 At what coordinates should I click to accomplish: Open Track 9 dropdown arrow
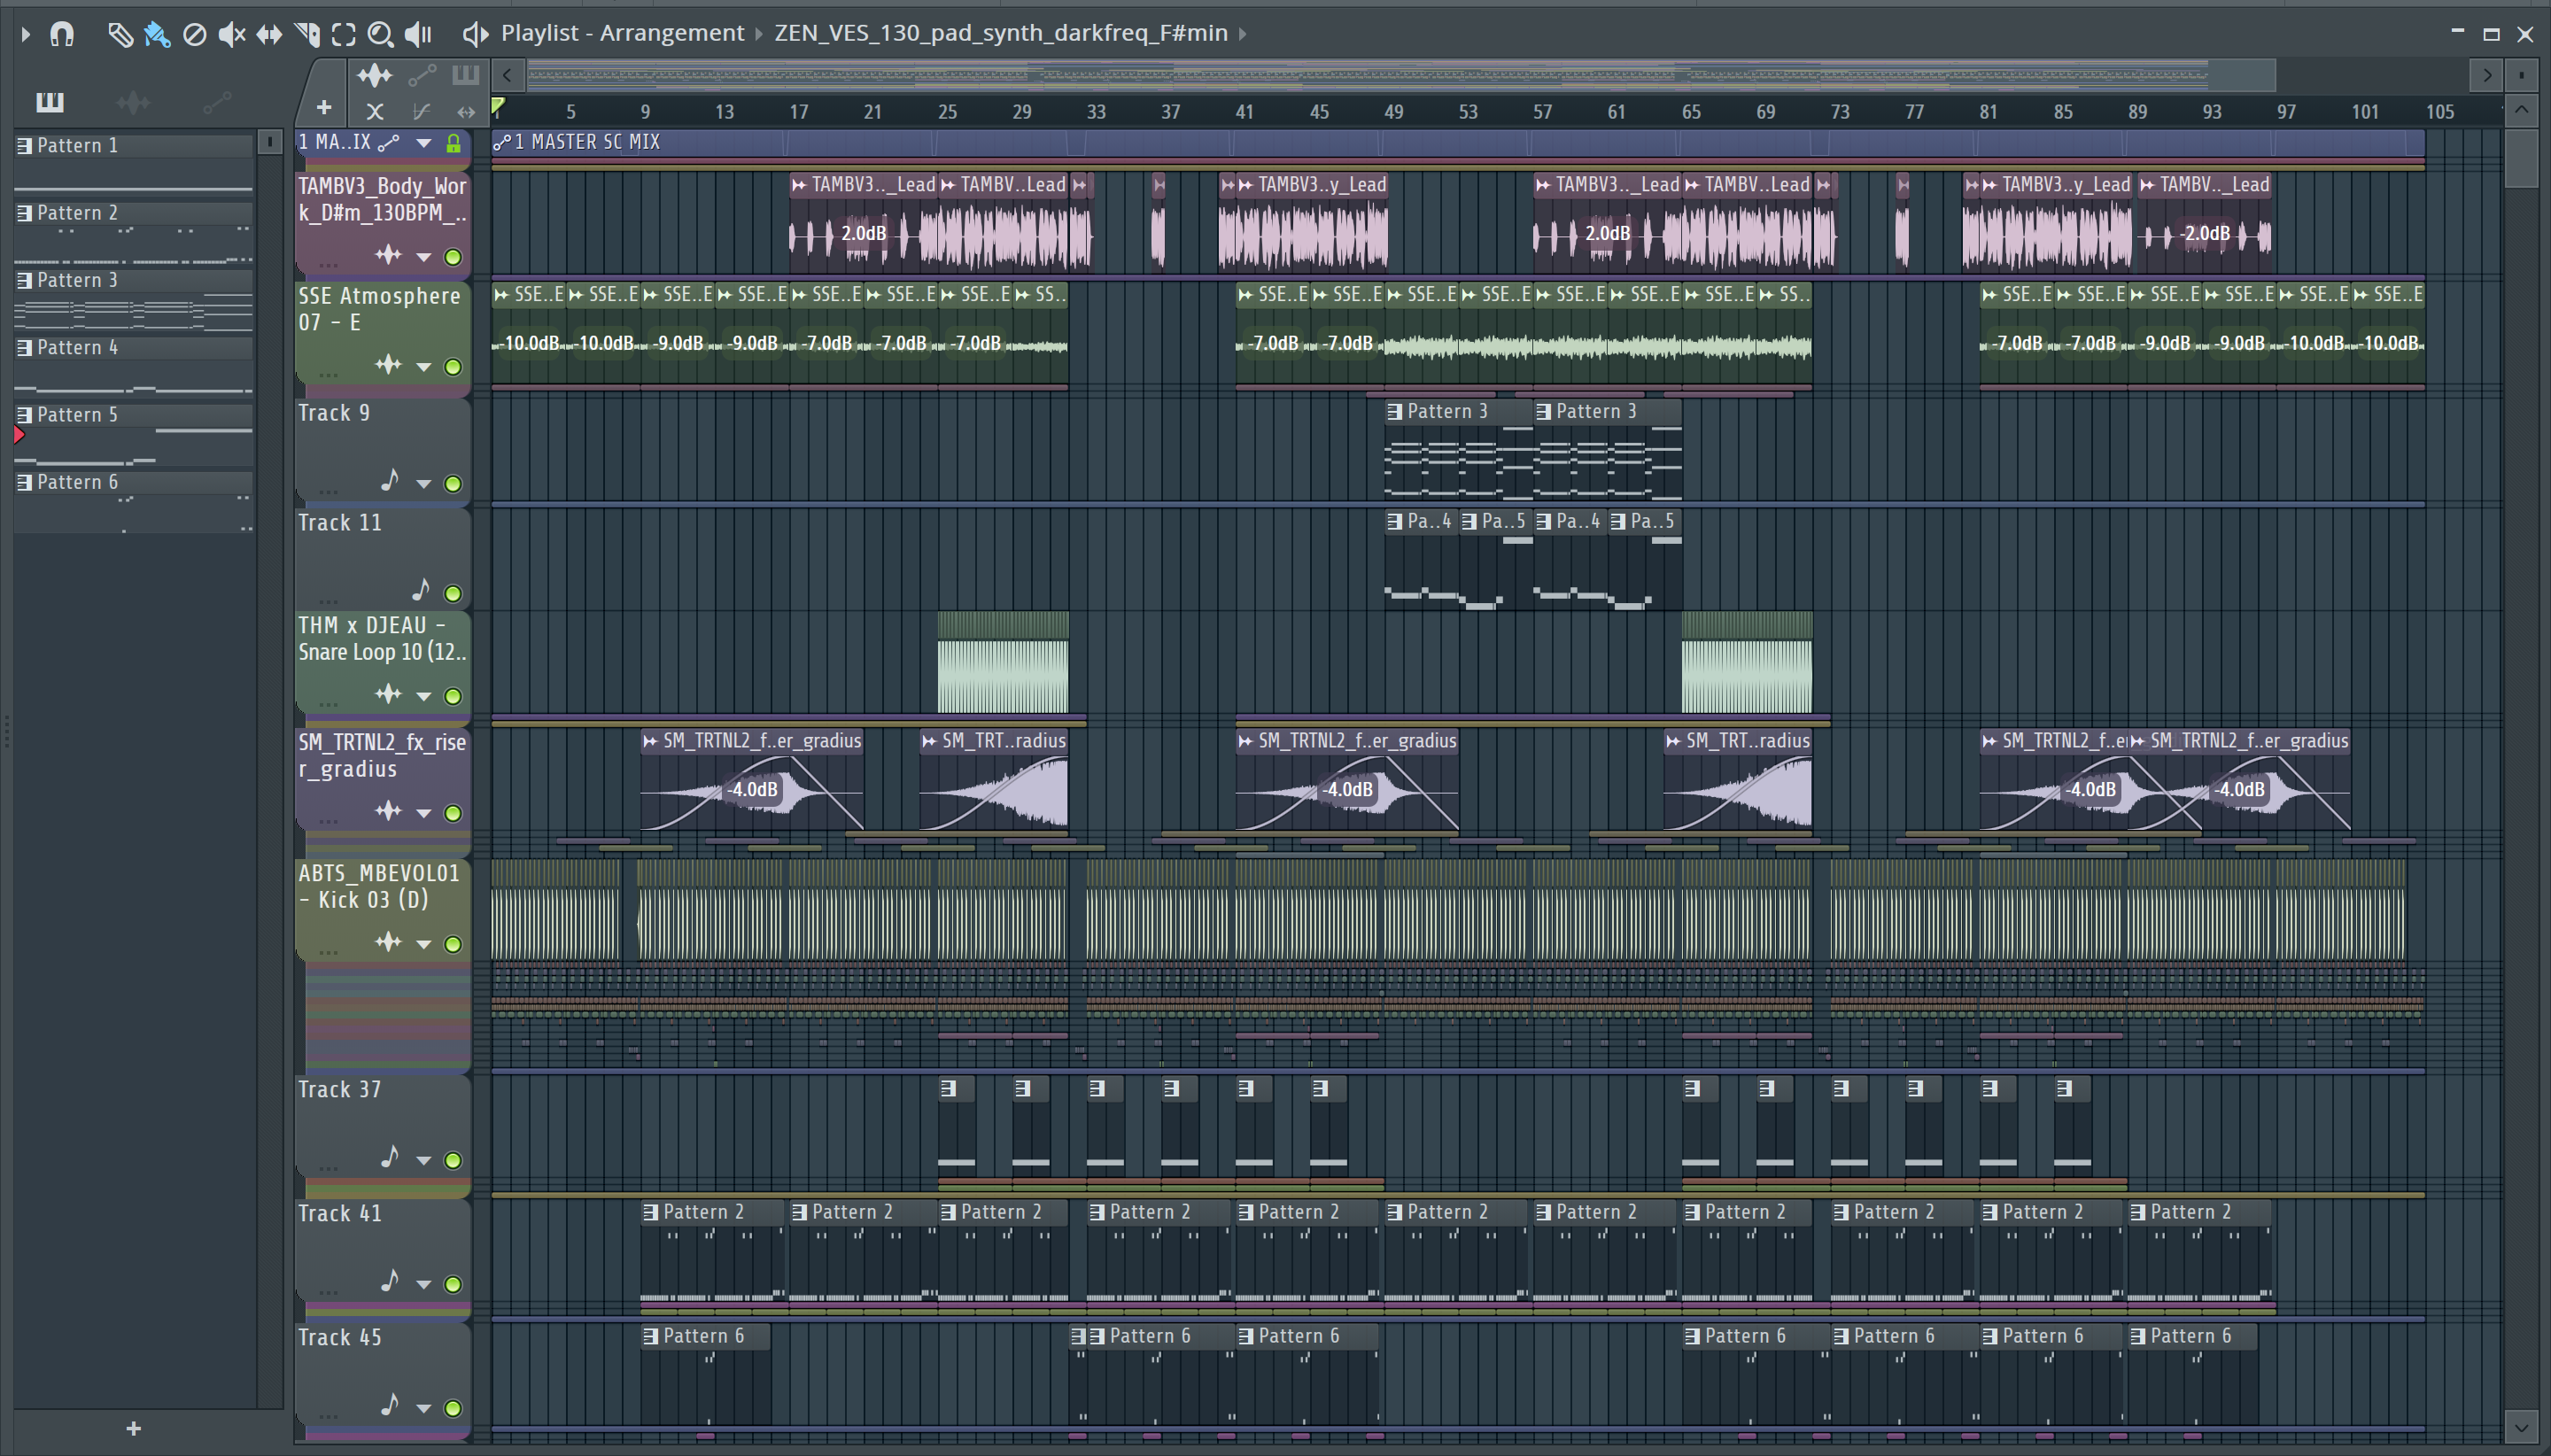point(424,484)
